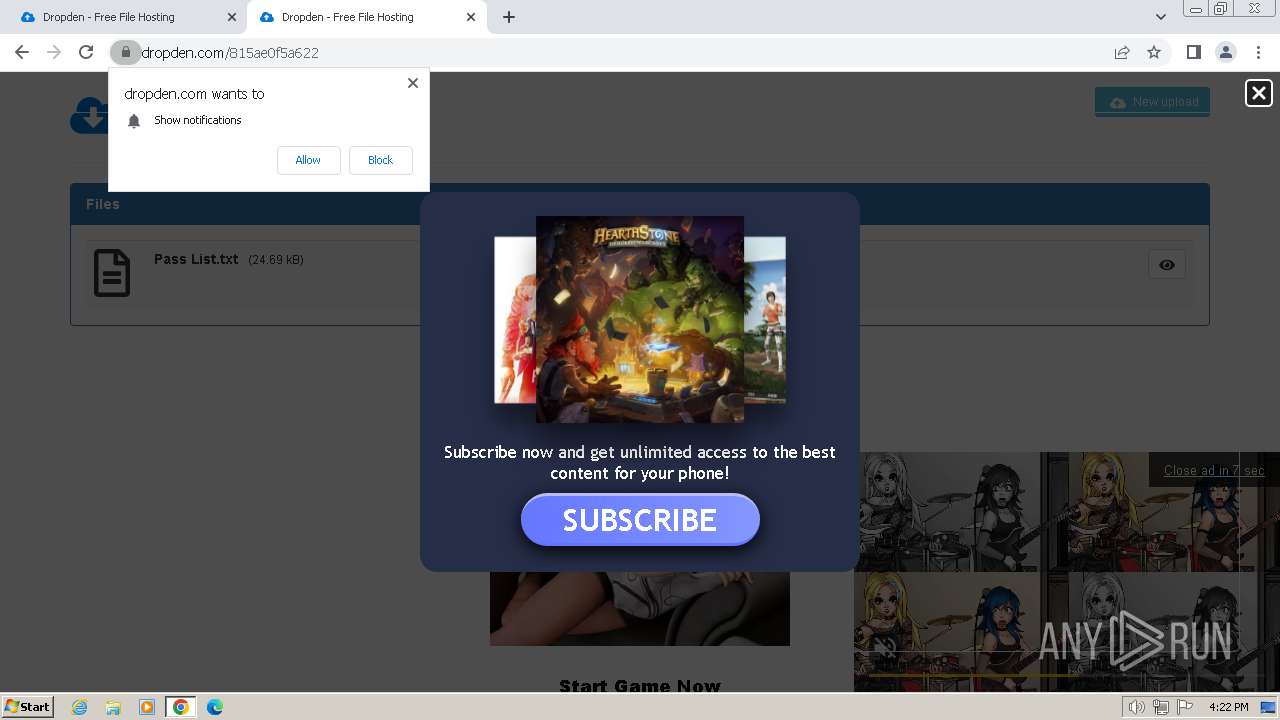1280x720 pixels.
Task: Click the ad video progress bar
Action: (x=1066, y=674)
